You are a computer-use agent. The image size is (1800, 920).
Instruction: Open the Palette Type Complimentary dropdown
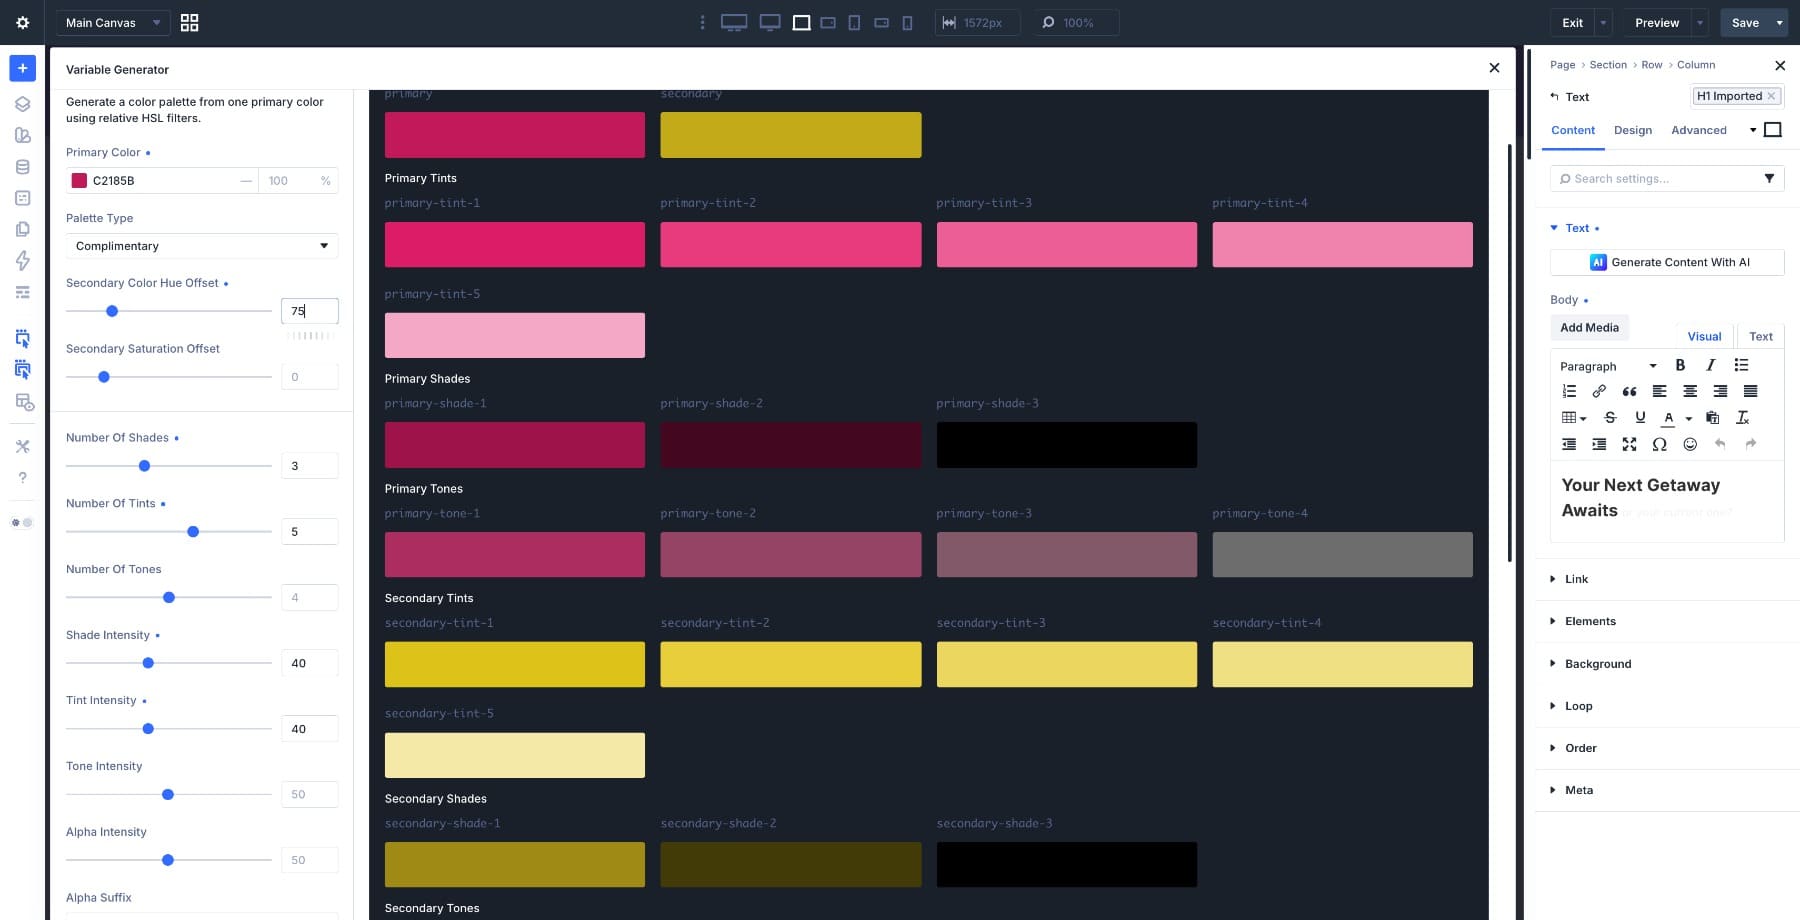(x=202, y=246)
